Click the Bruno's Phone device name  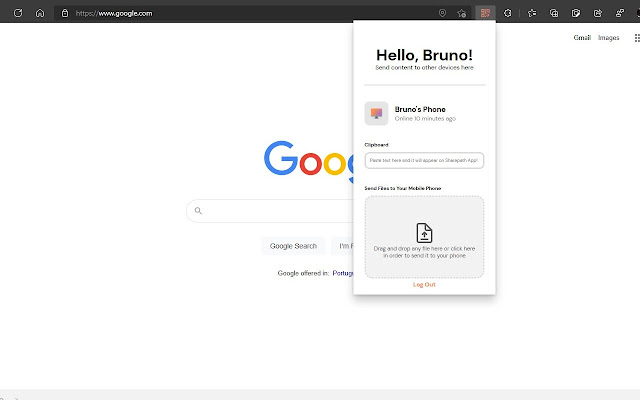click(x=420, y=109)
